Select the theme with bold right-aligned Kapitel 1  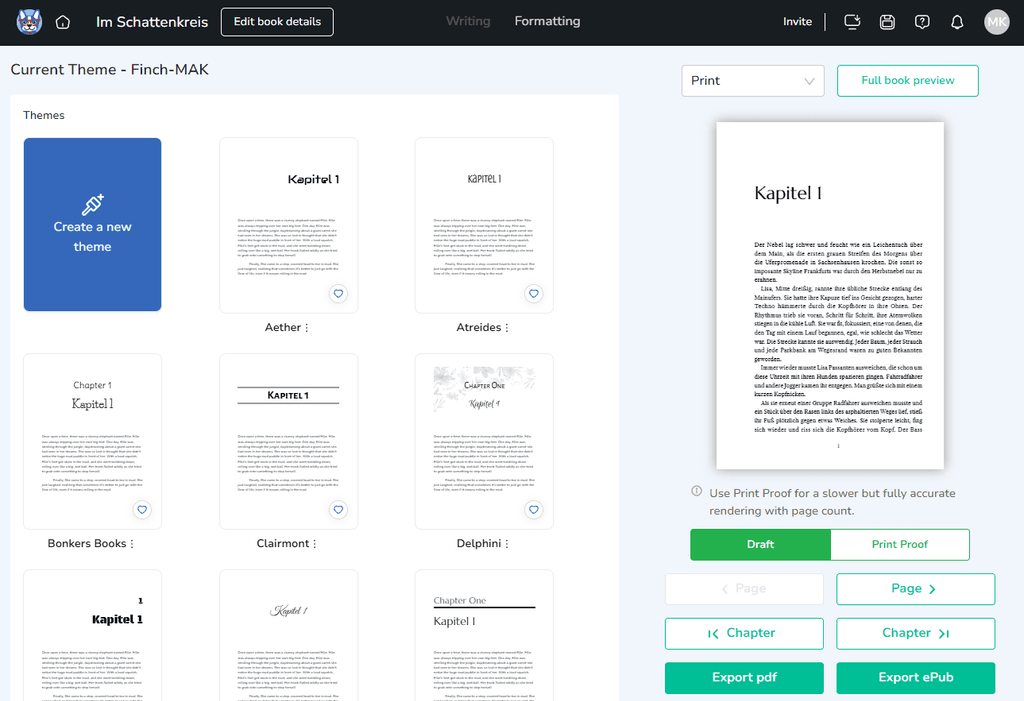pyautogui.click(x=93, y=635)
